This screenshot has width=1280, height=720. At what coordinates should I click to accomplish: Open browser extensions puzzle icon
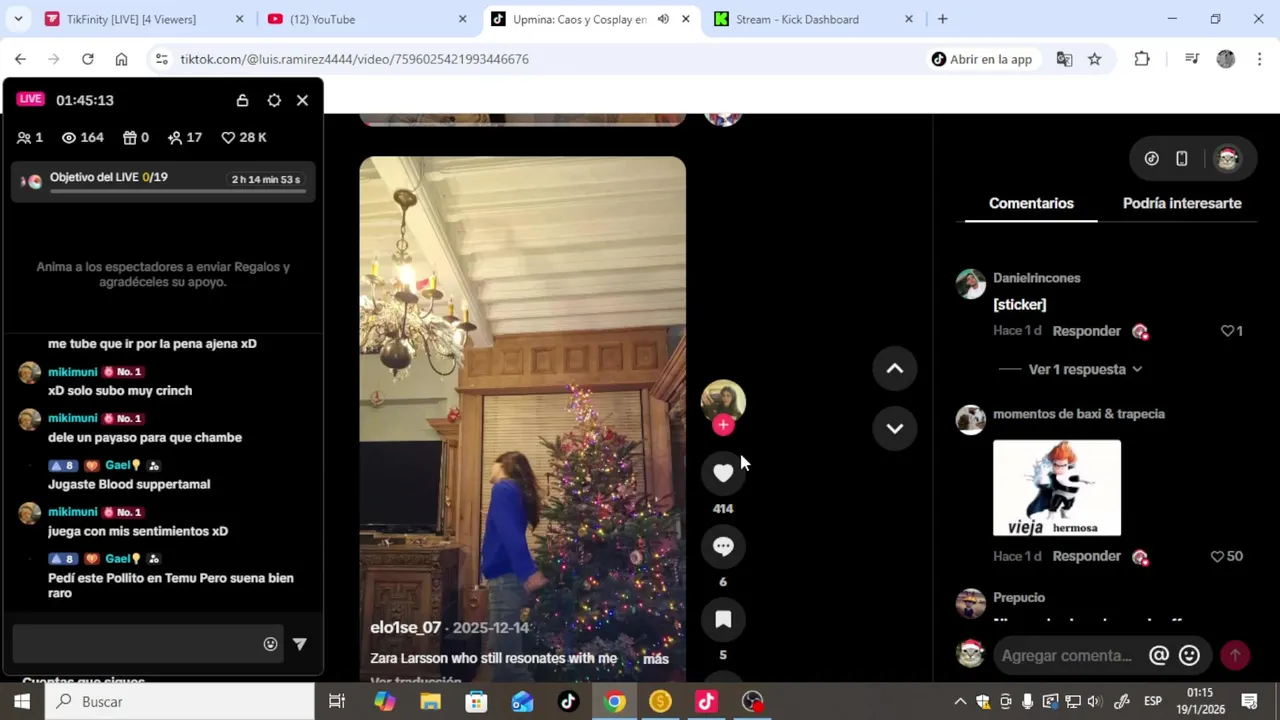[1142, 59]
